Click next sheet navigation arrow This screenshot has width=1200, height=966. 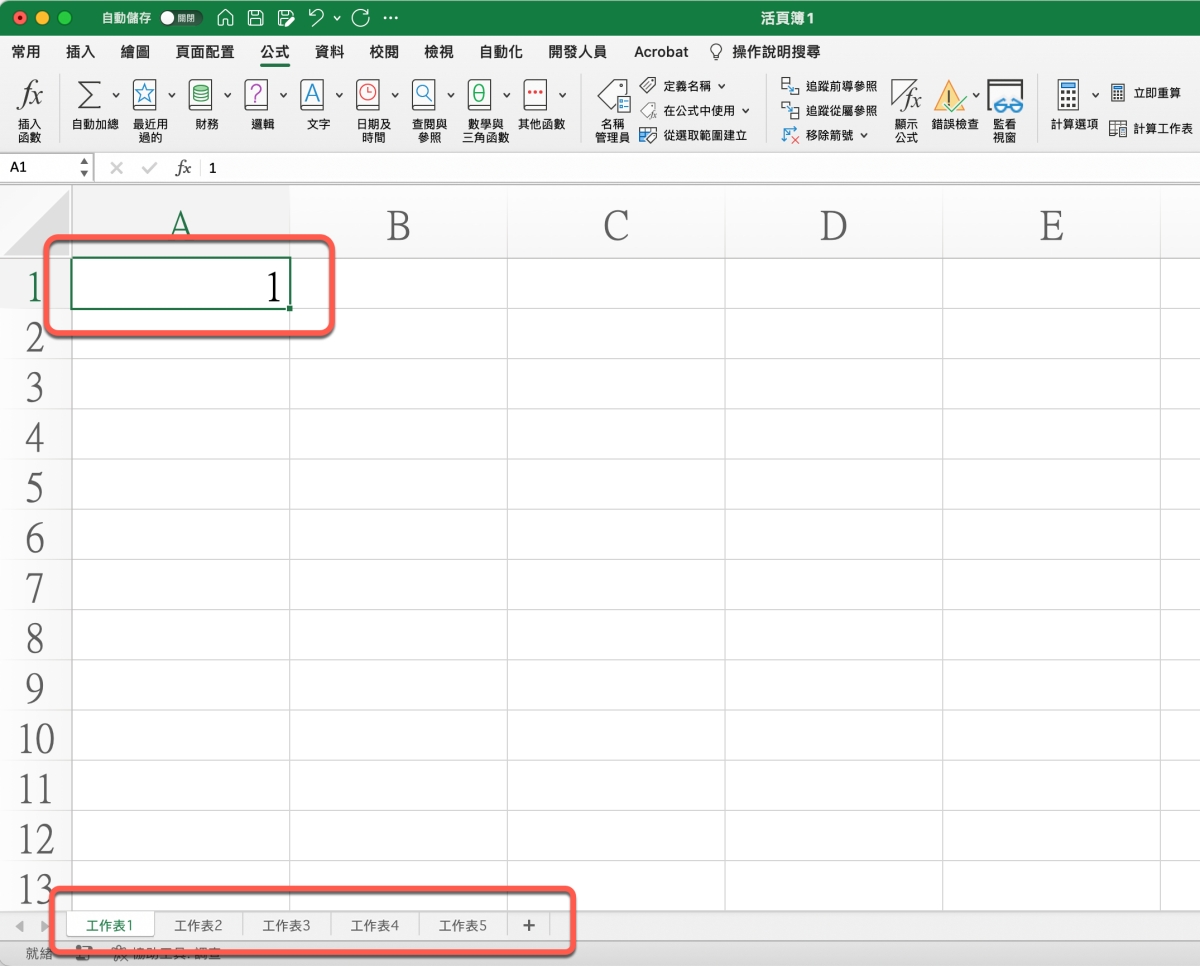(43, 926)
